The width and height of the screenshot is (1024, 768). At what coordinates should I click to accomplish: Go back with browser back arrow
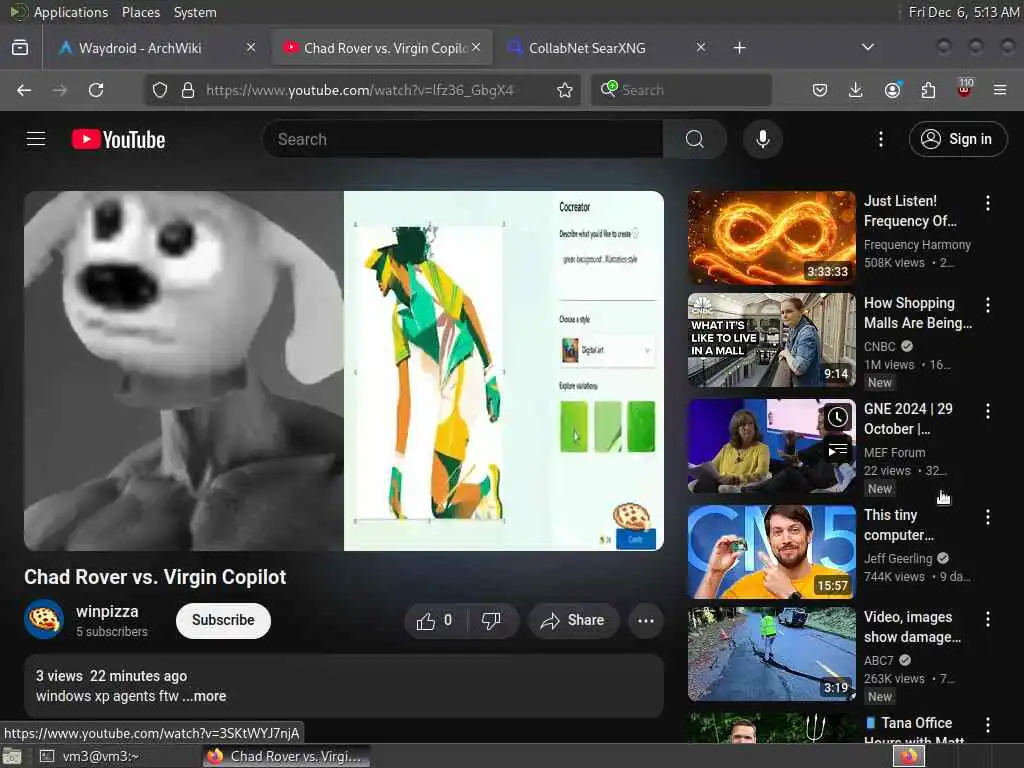[24, 90]
